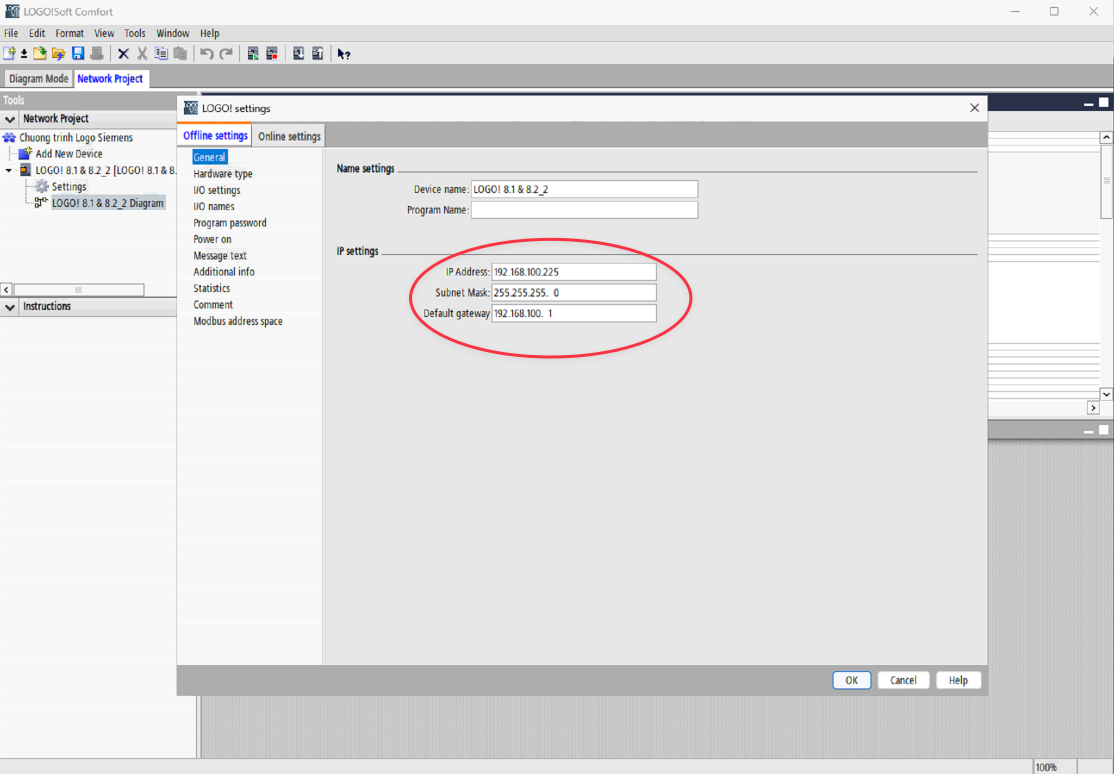Collapse the Instructions panel chevron

coord(11,307)
